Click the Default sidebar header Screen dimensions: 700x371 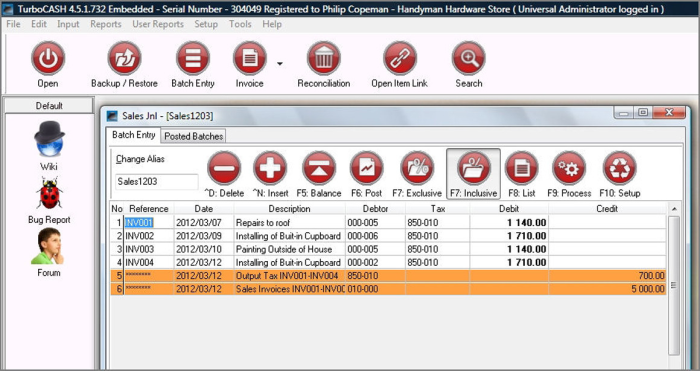point(49,106)
